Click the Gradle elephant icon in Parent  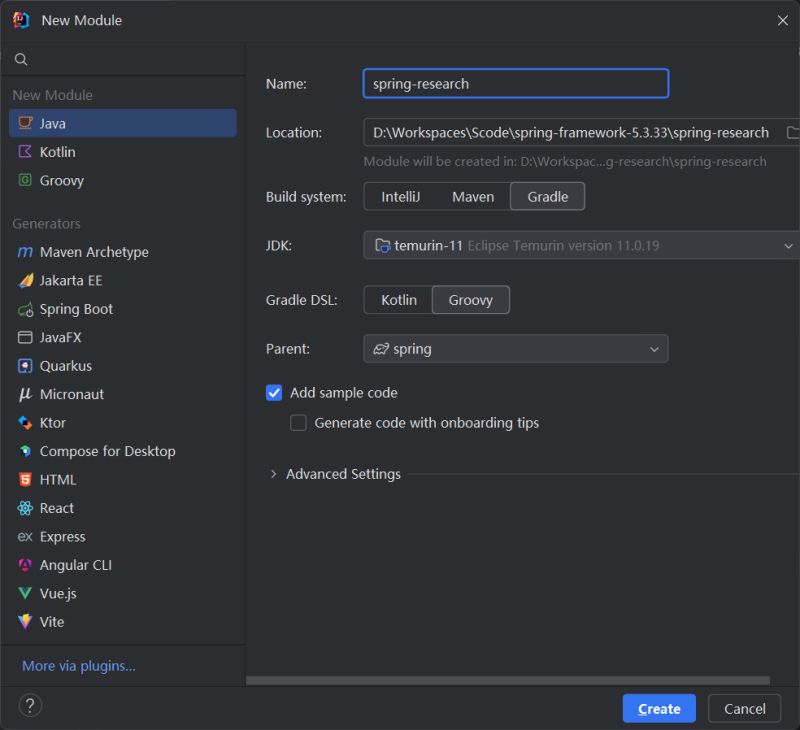coord(381,349)
